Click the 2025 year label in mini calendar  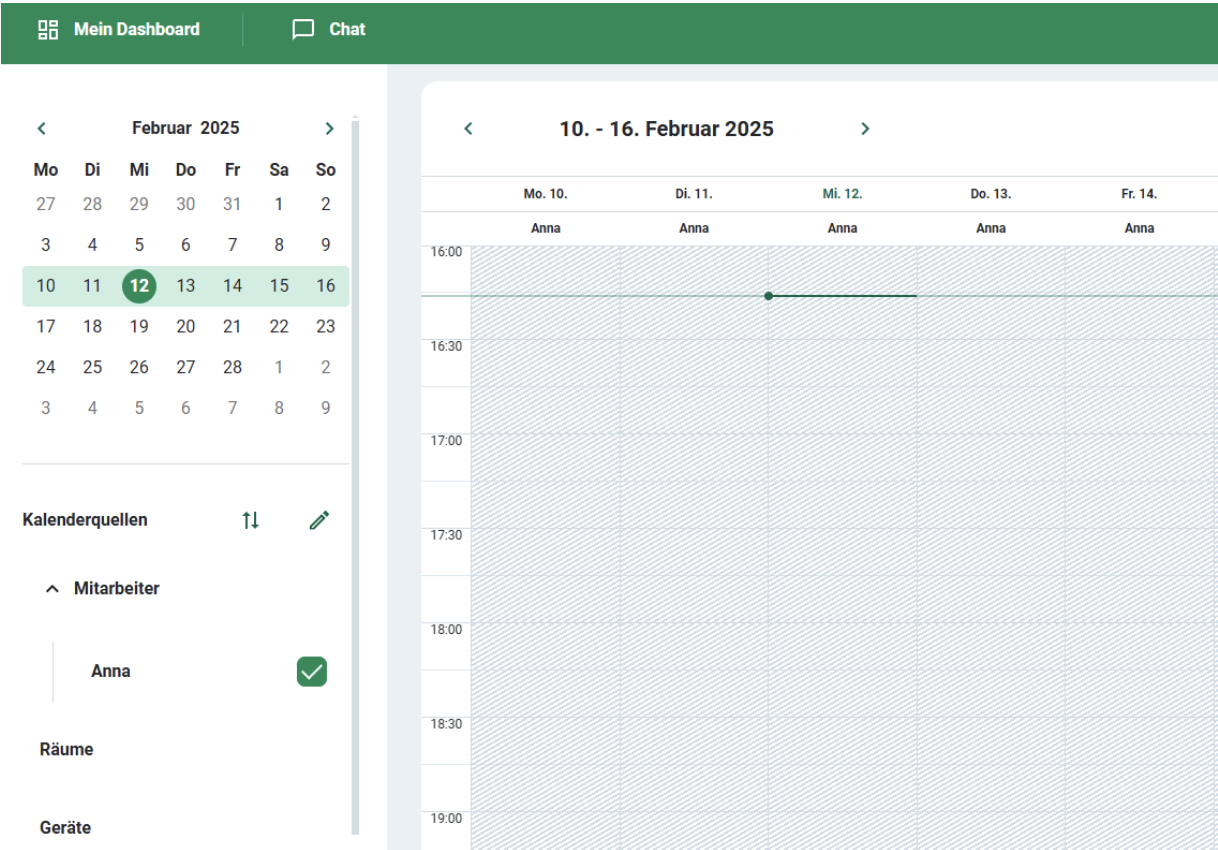coord(220,128)
